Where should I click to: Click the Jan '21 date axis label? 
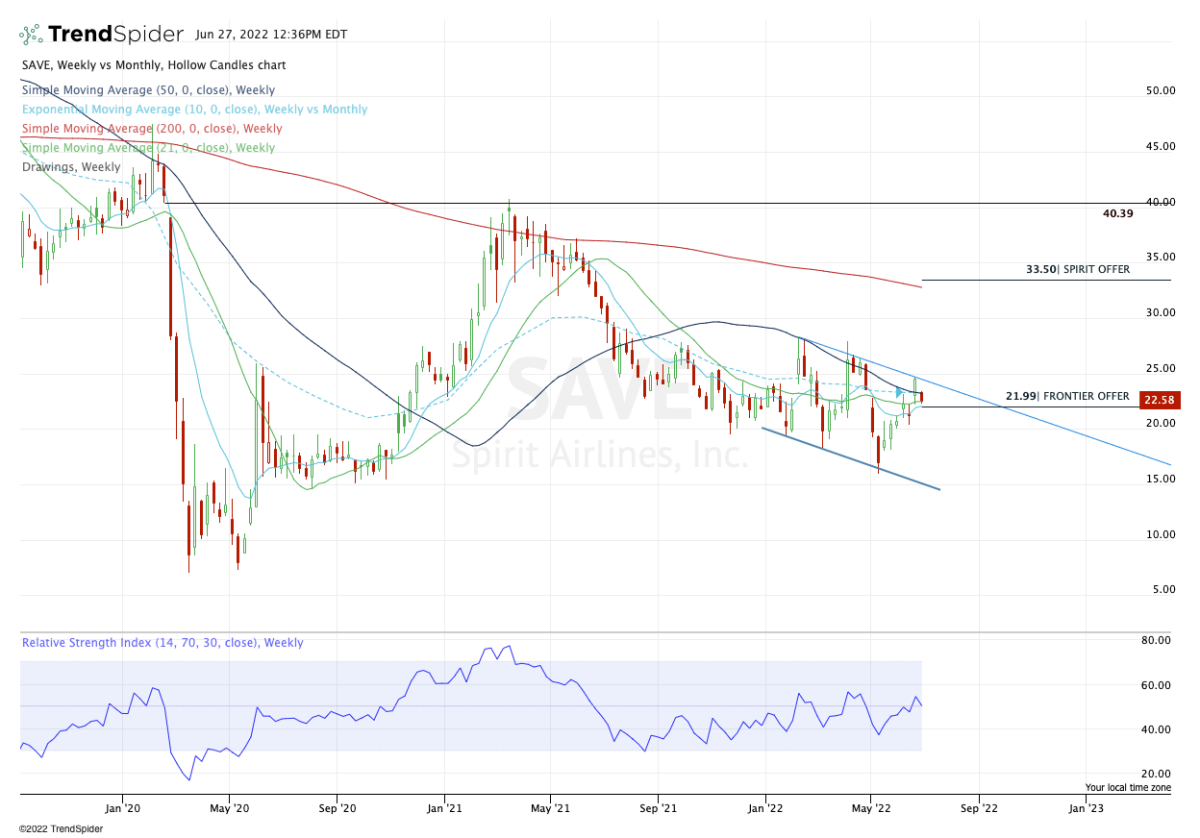click(445, 806)
